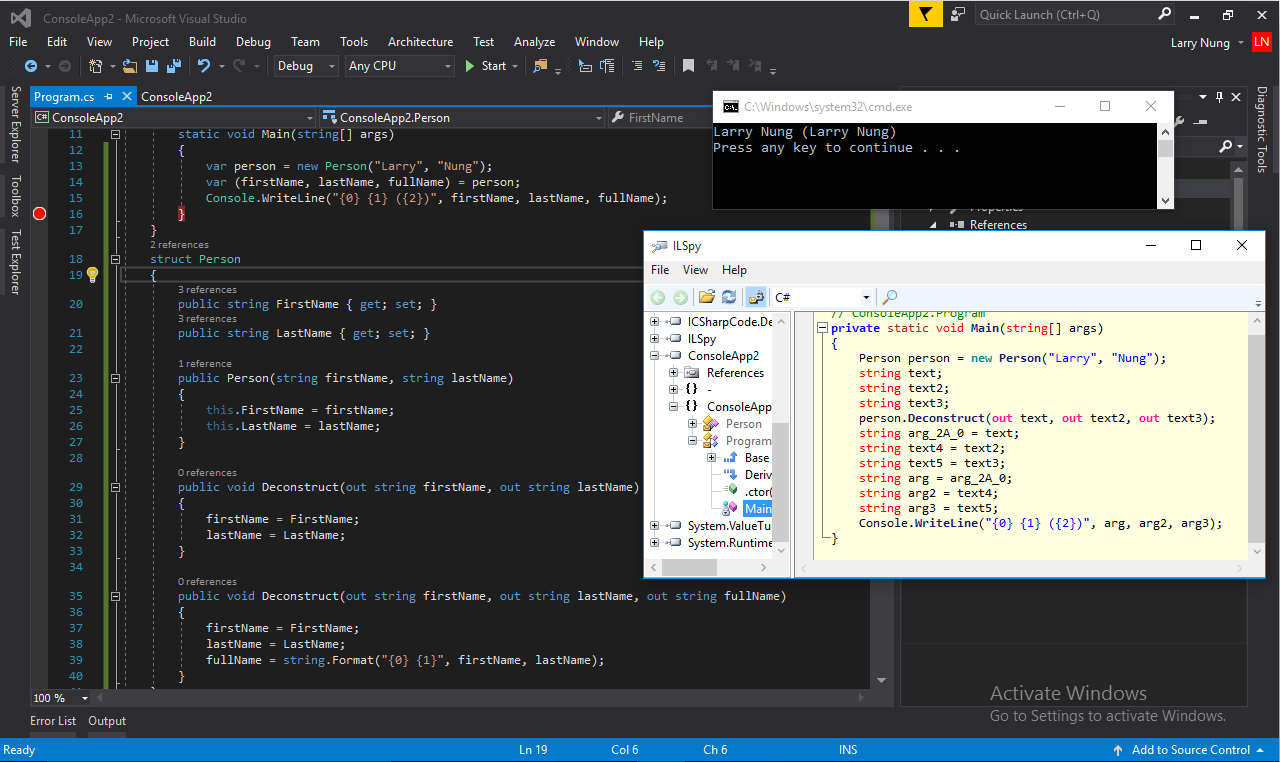Open the Architecture menu
1280x762 pixels.
tap(420, 42)
